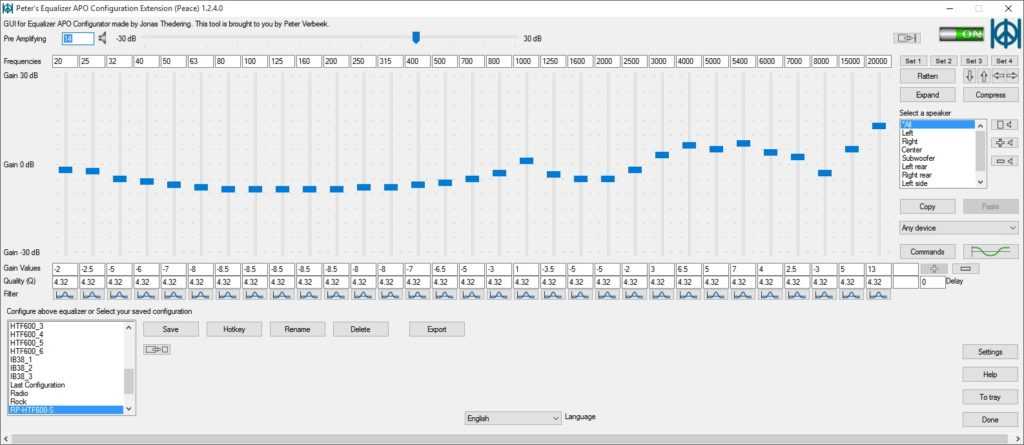Click the filter type icon under the 20000 Hz band
Viewport: 1024px width, 445px height.
[878, 295]
